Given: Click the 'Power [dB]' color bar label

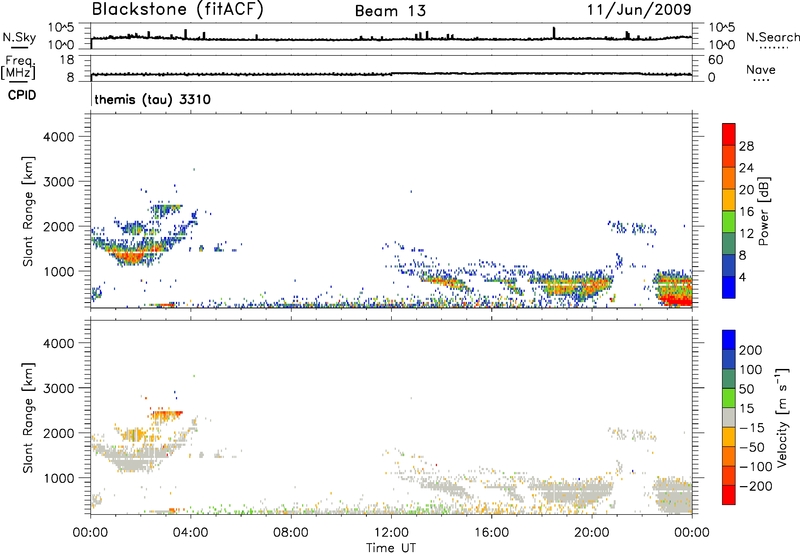Looking at the screenshot, I should (763, 211).
